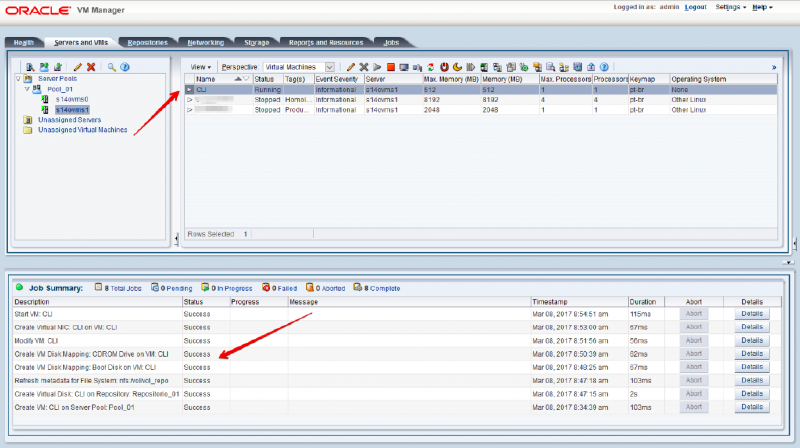Switch to the Repositories tab
Image resolution: width=800 pixels, height=448 pixels.
point(146,43)
